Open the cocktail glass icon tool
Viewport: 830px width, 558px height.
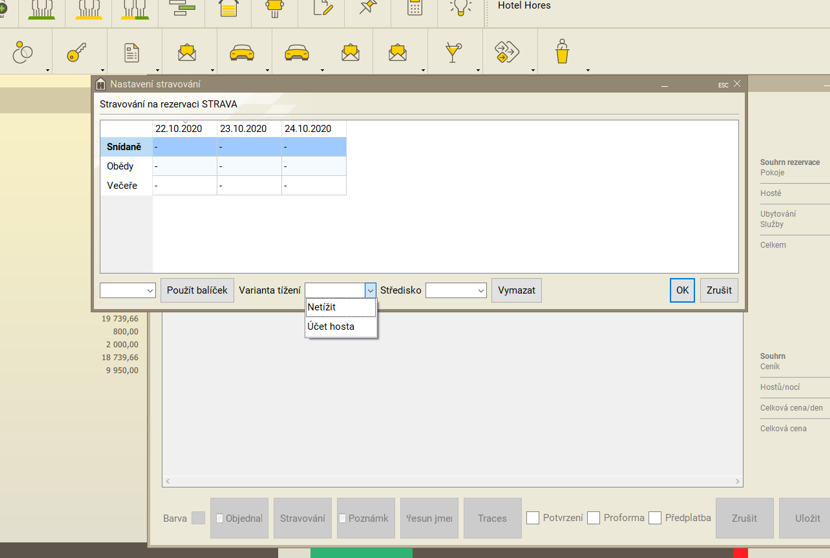pos(453,53)
